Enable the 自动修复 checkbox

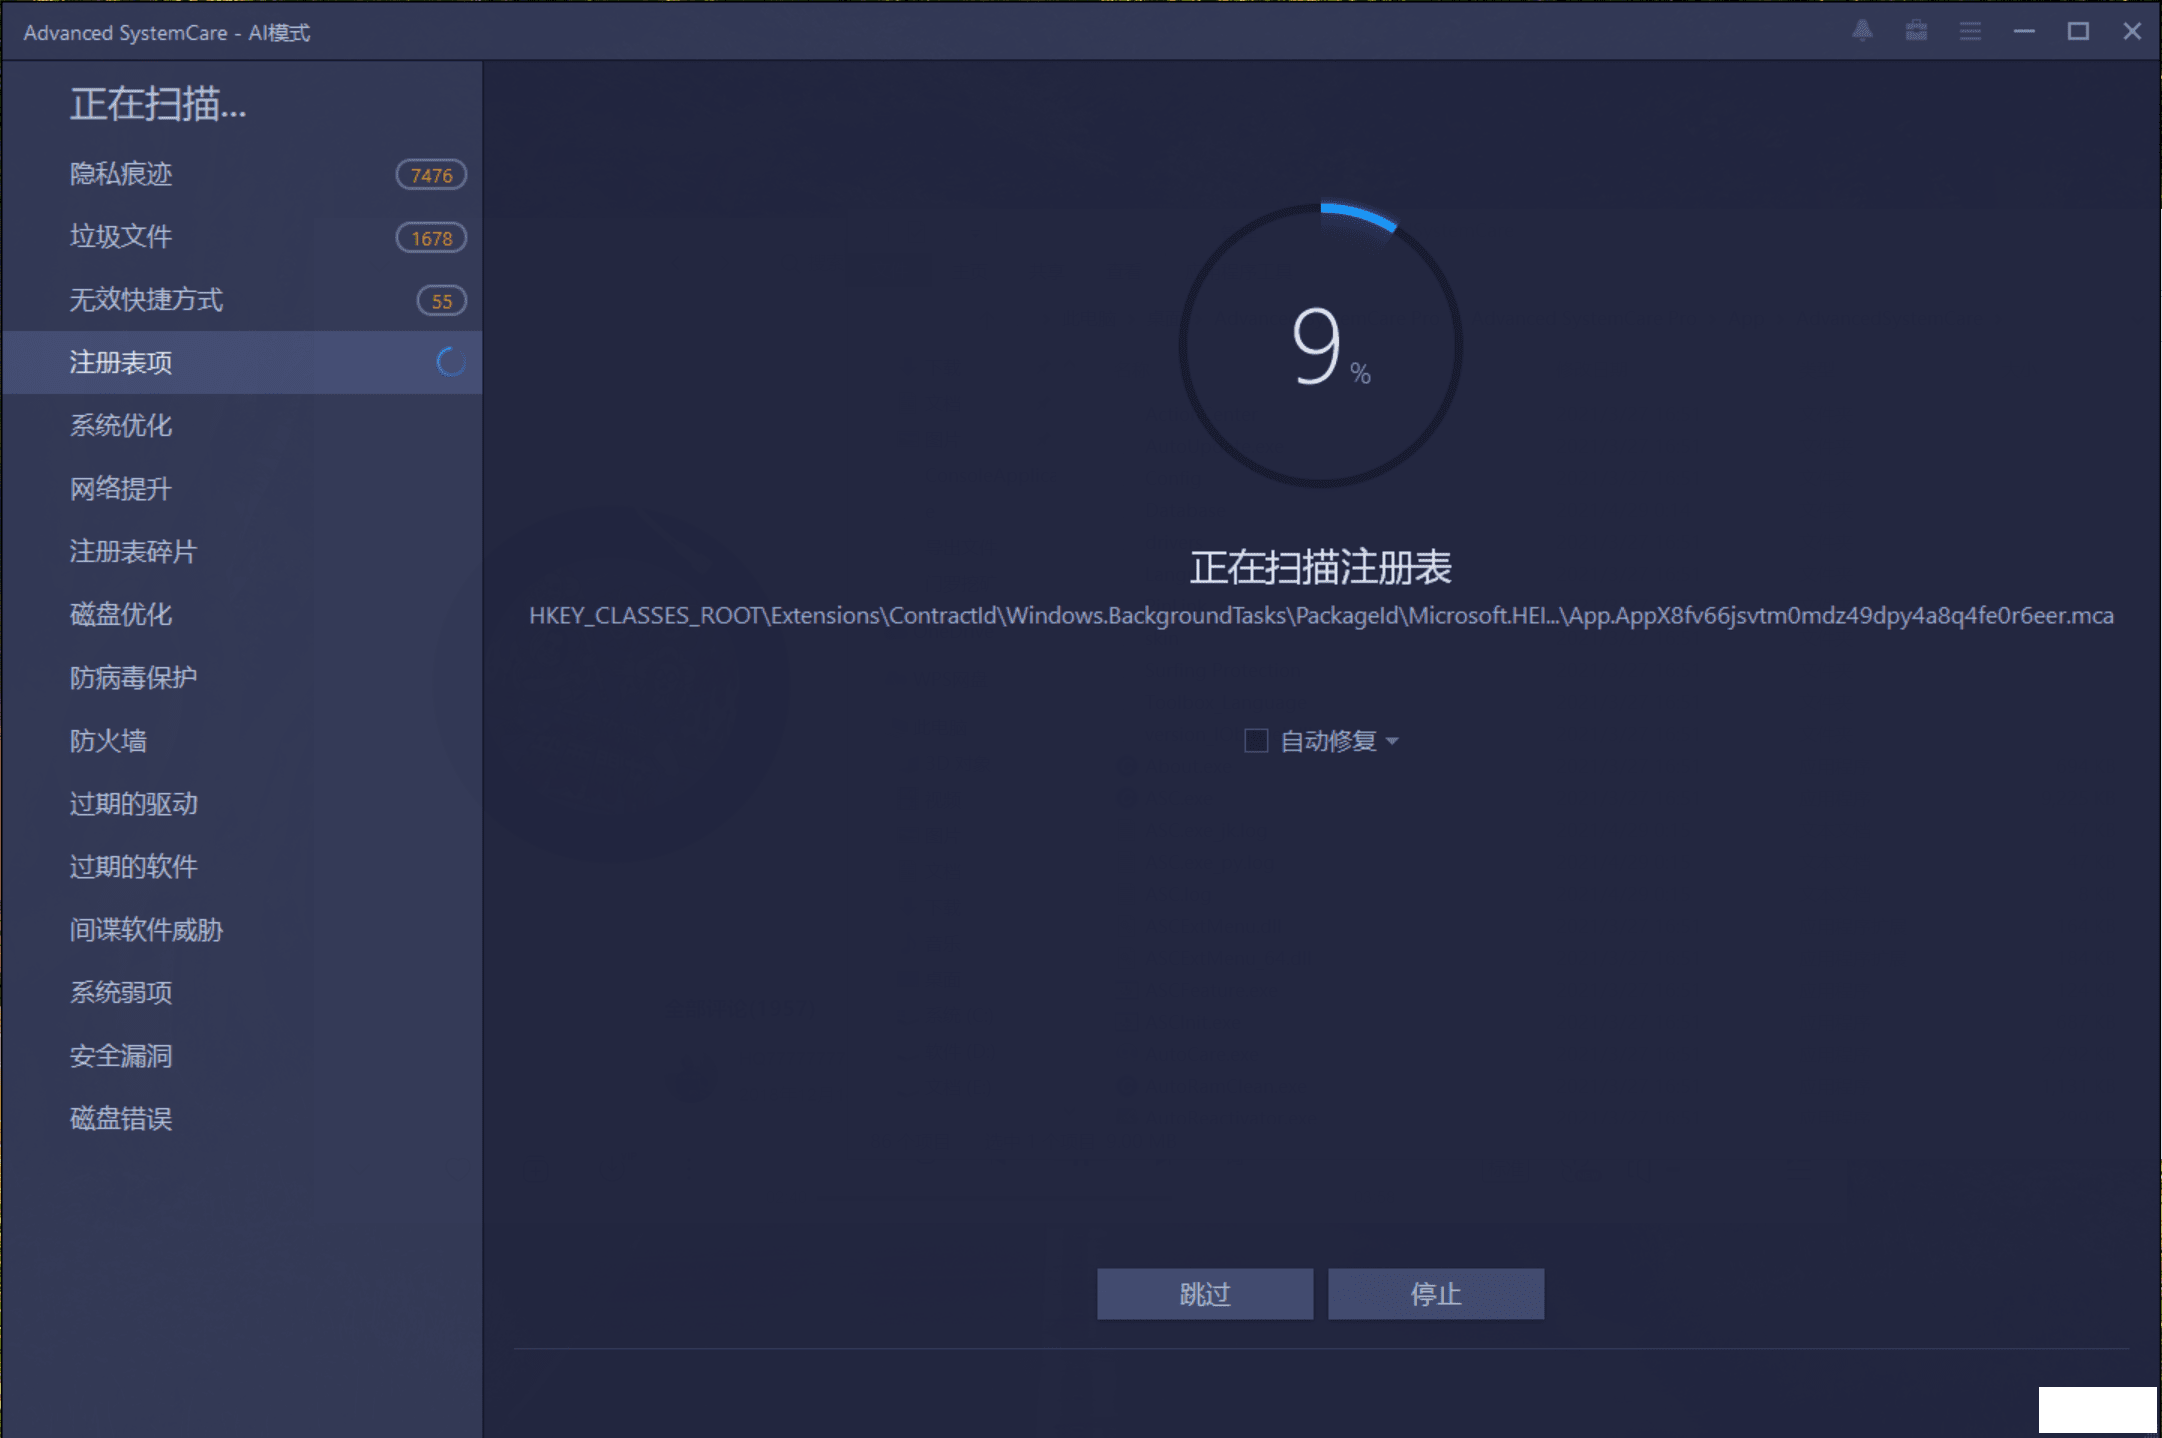pyautogui.click(x=1256, y=741)
